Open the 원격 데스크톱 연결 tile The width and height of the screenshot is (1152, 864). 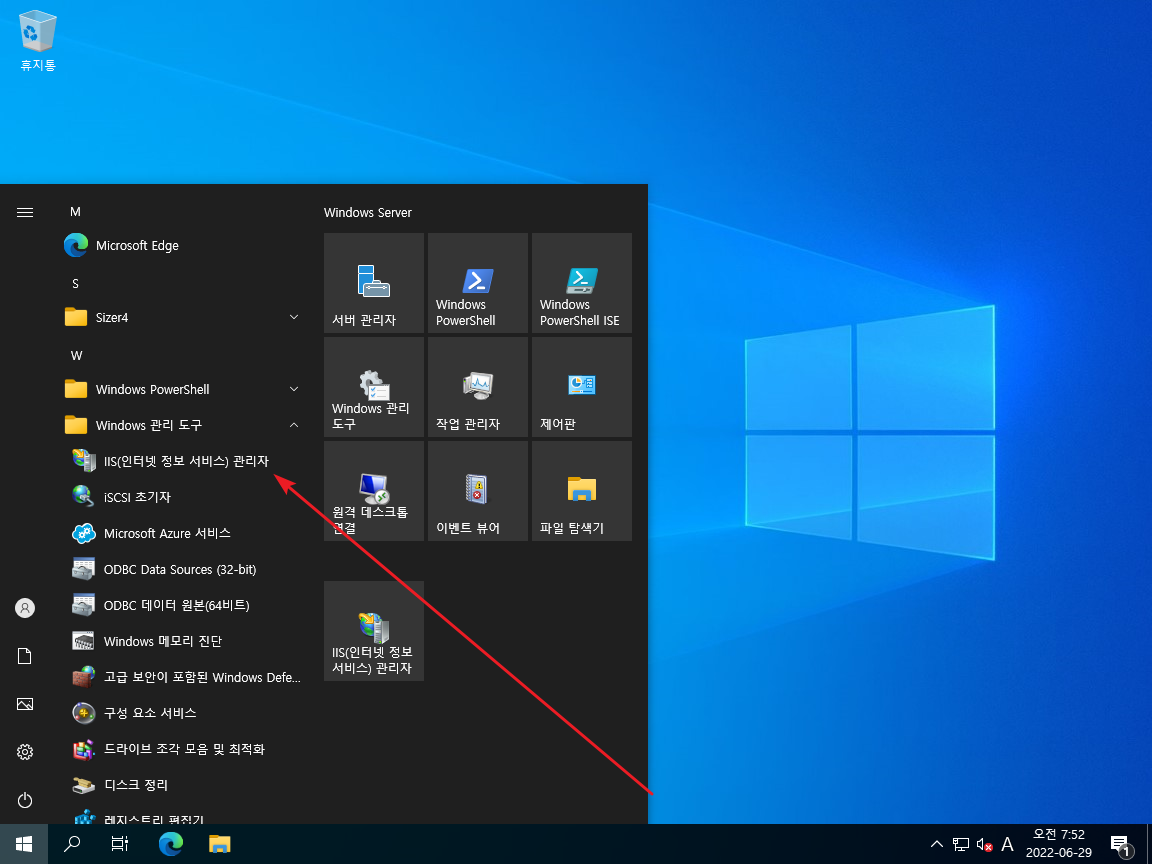(x=374, y=491)
